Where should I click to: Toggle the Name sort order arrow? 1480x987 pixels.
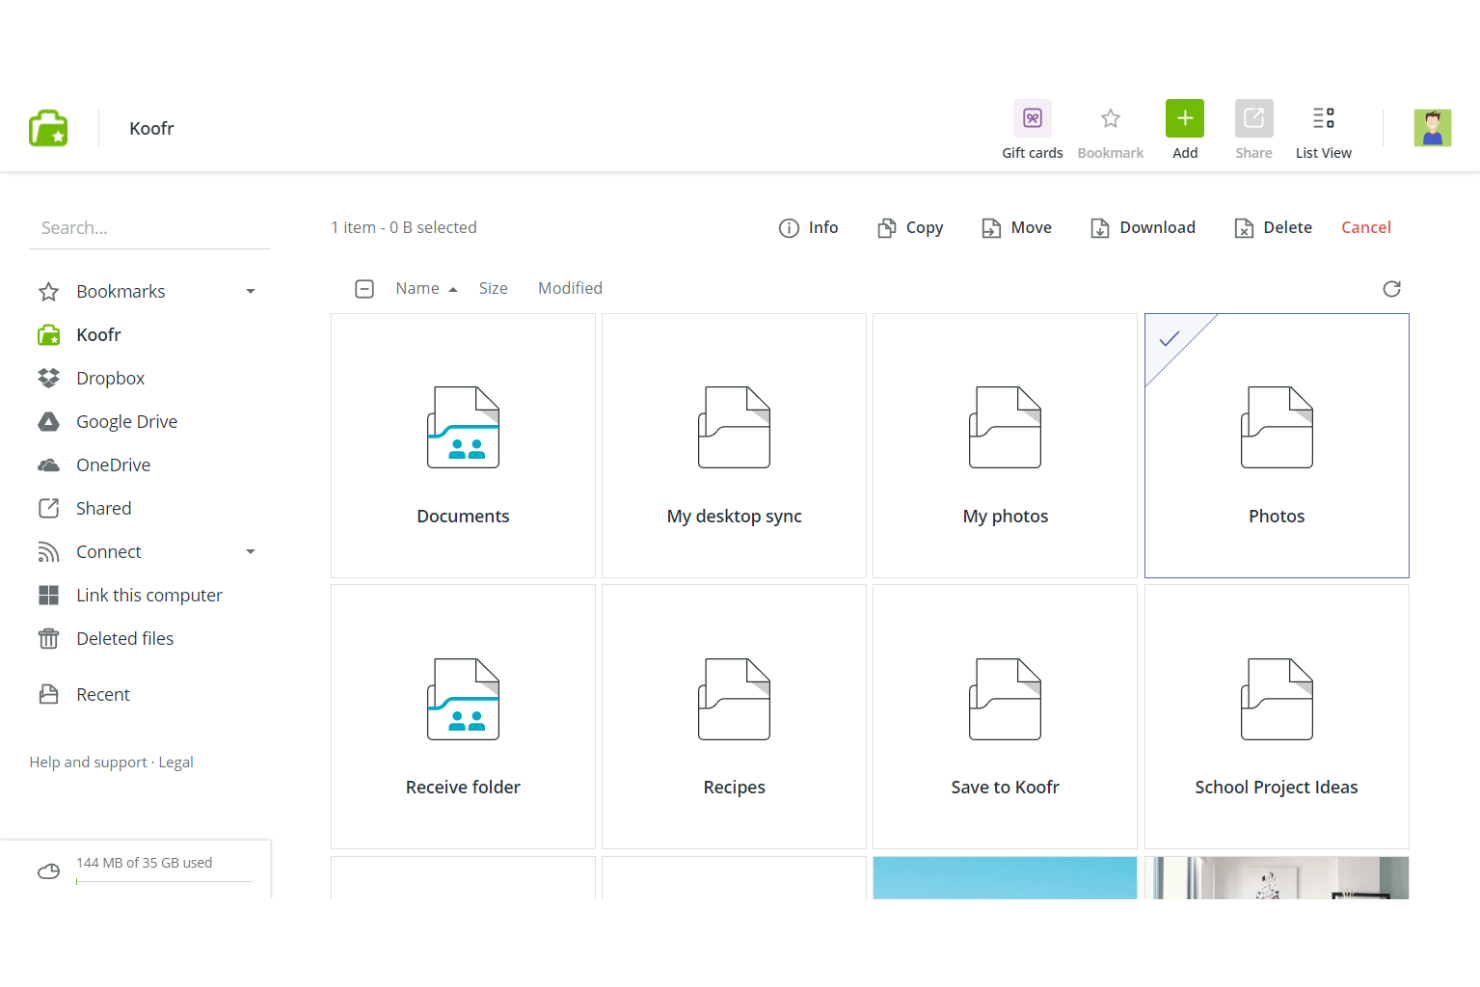452,288
